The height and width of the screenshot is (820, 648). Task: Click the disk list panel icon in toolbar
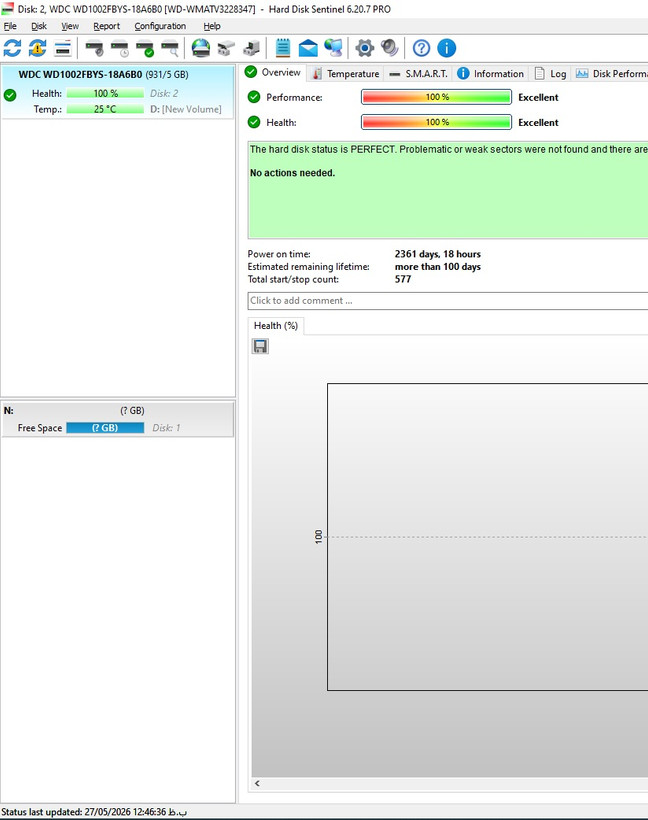pyautogui.click(x=63, y=48)
